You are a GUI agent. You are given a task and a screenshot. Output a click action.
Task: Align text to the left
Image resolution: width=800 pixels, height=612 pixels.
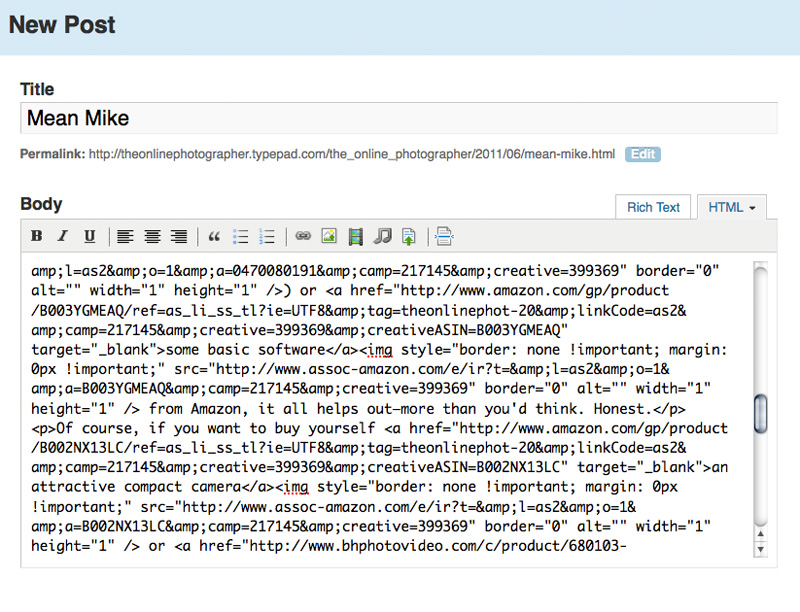(x=124, y=237)
